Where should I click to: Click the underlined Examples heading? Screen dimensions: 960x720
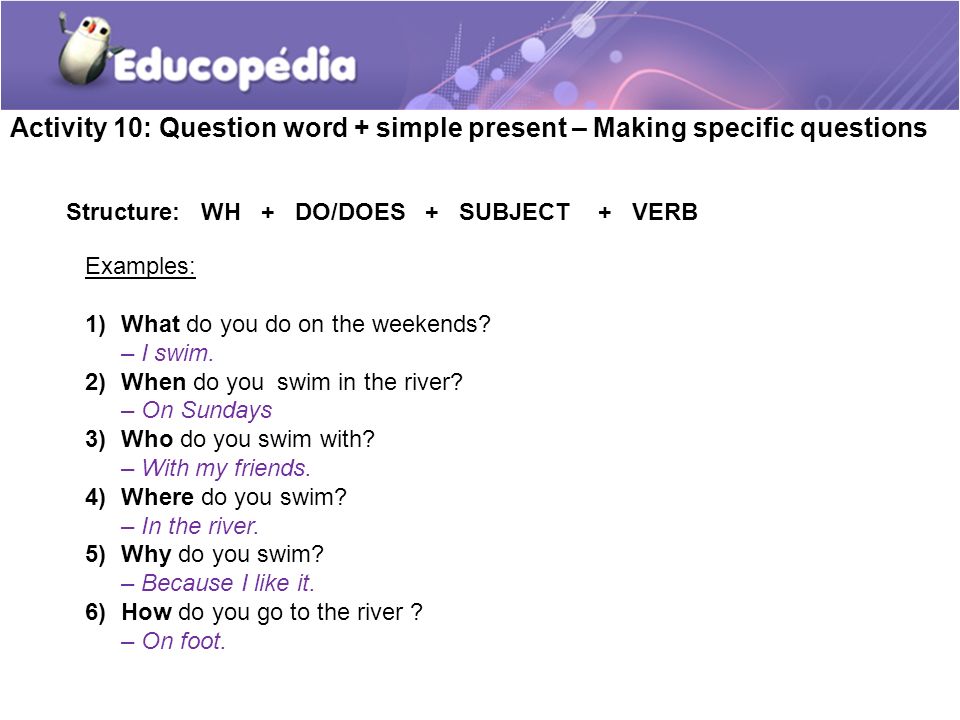pyautogui.click(x=140, y=266)
